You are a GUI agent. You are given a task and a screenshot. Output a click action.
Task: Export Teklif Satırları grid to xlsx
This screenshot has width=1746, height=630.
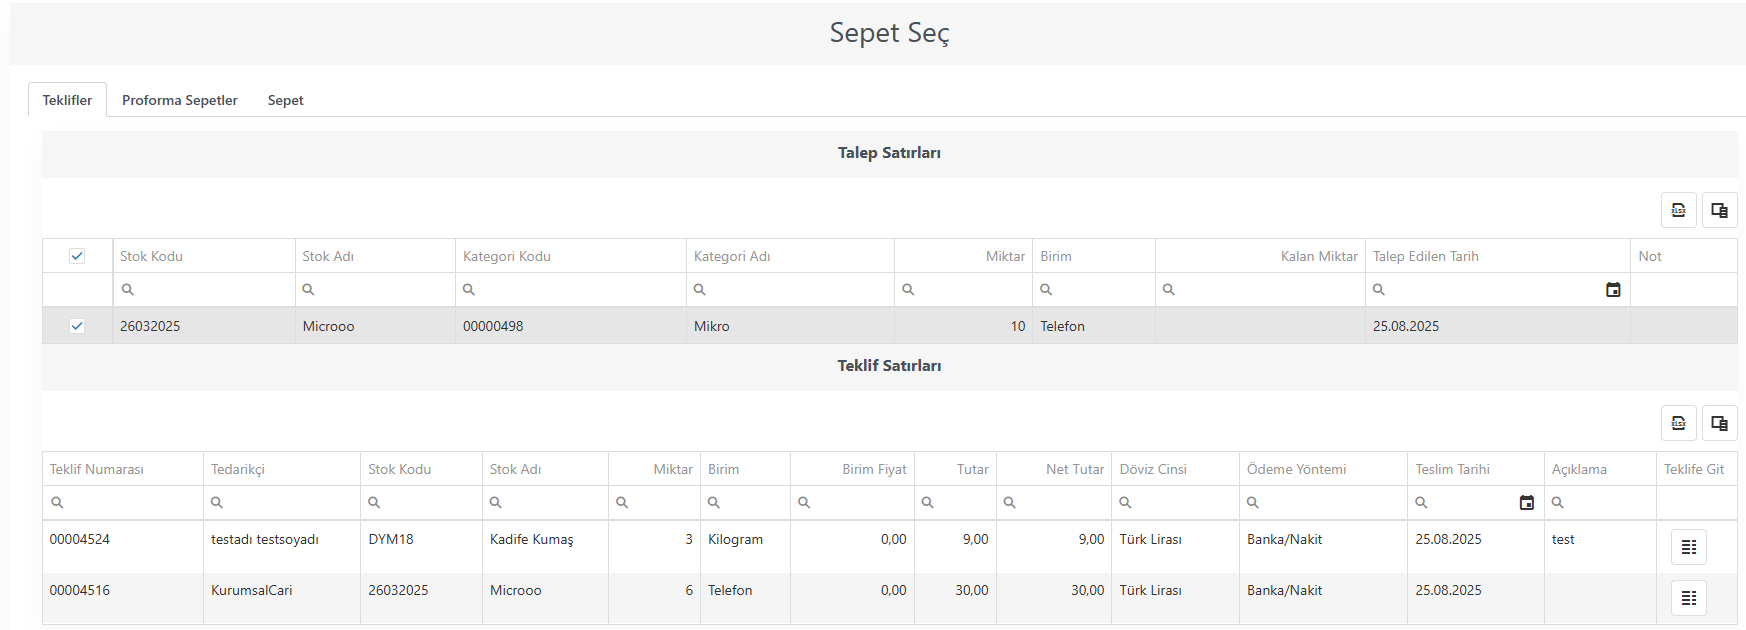[x=1678, y=423]
